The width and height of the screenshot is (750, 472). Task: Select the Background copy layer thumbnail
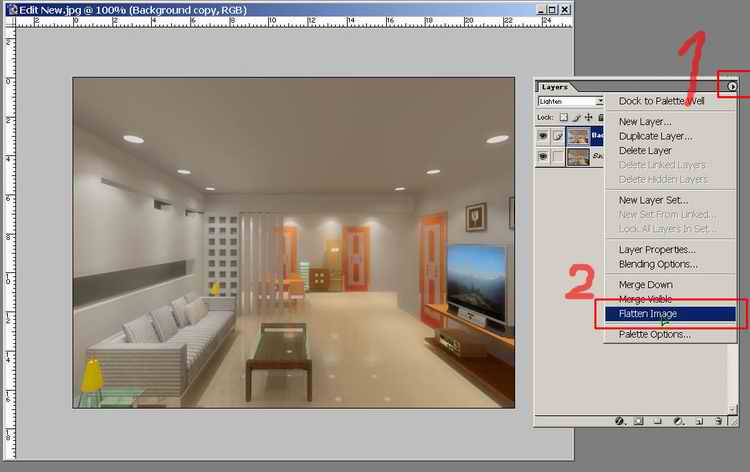coord(578,136)
